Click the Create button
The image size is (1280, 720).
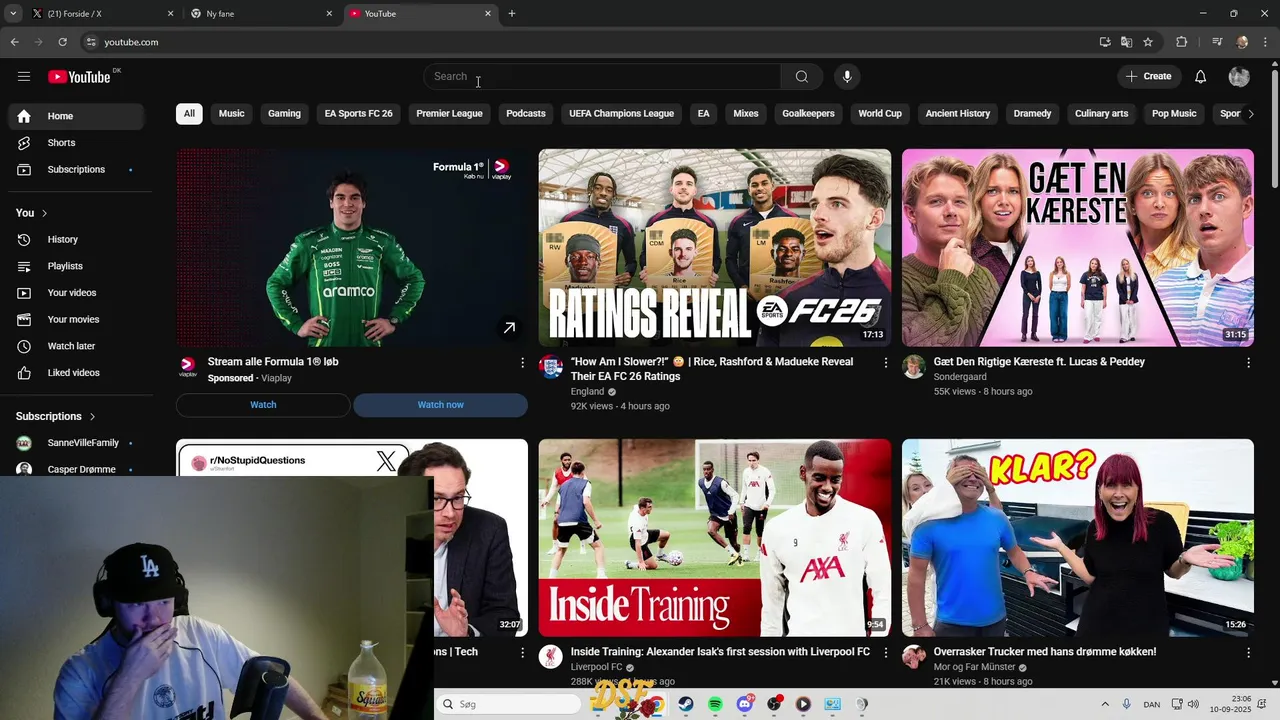point(1149,77)
